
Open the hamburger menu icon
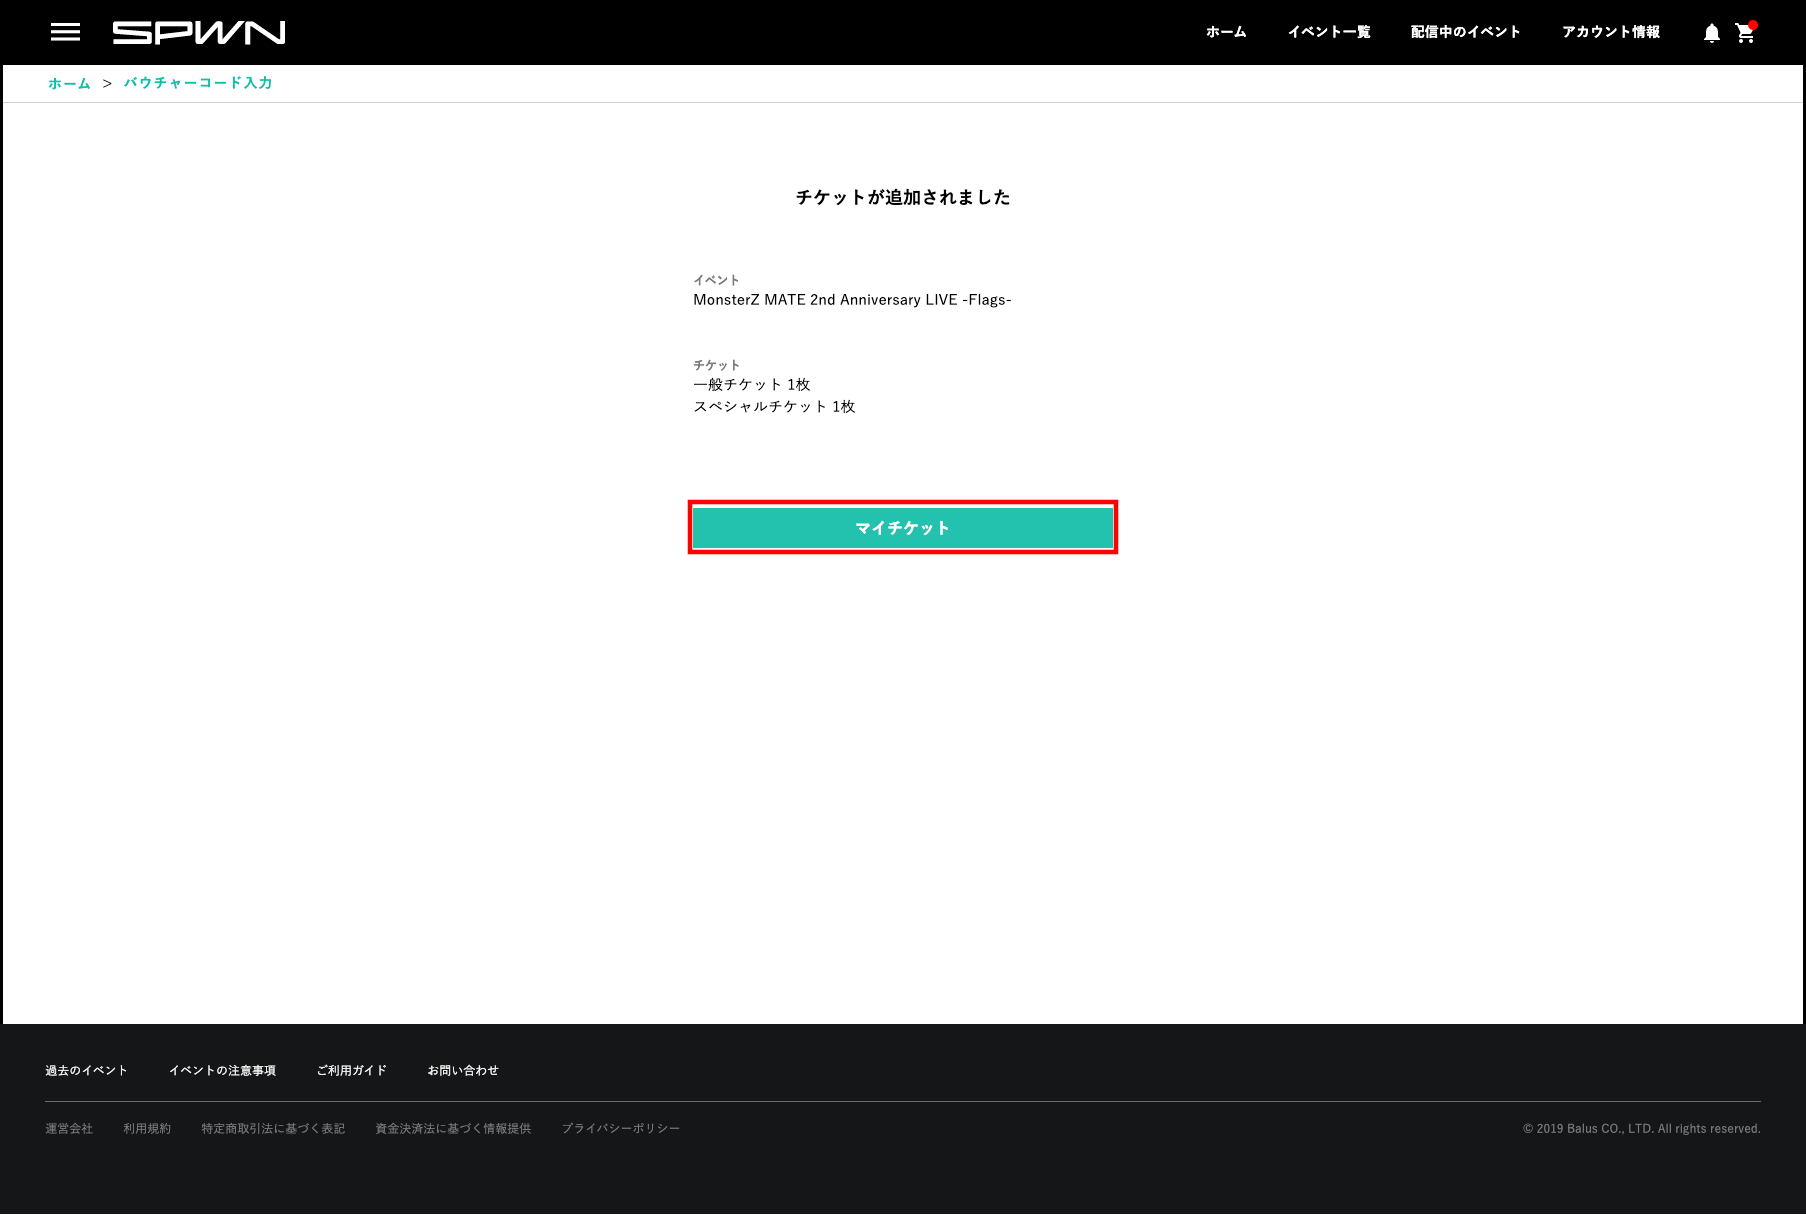click(65, 32)
